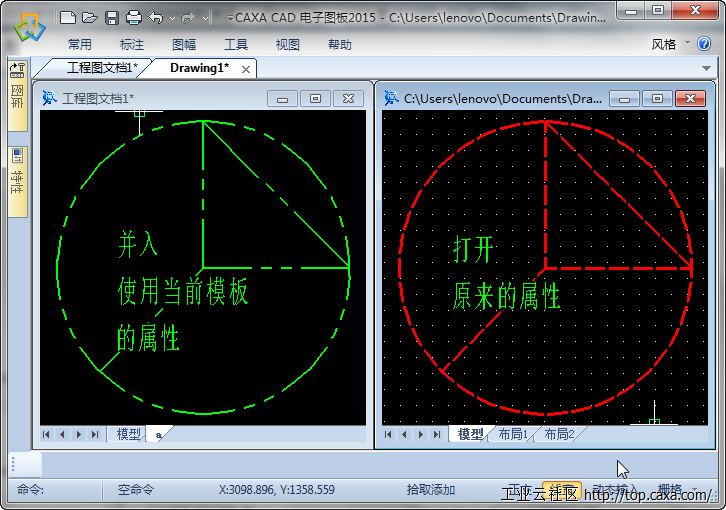Screen dimensions: 726x510
Task: Open the 常用 ribbon tab
Action: [80, 44]
